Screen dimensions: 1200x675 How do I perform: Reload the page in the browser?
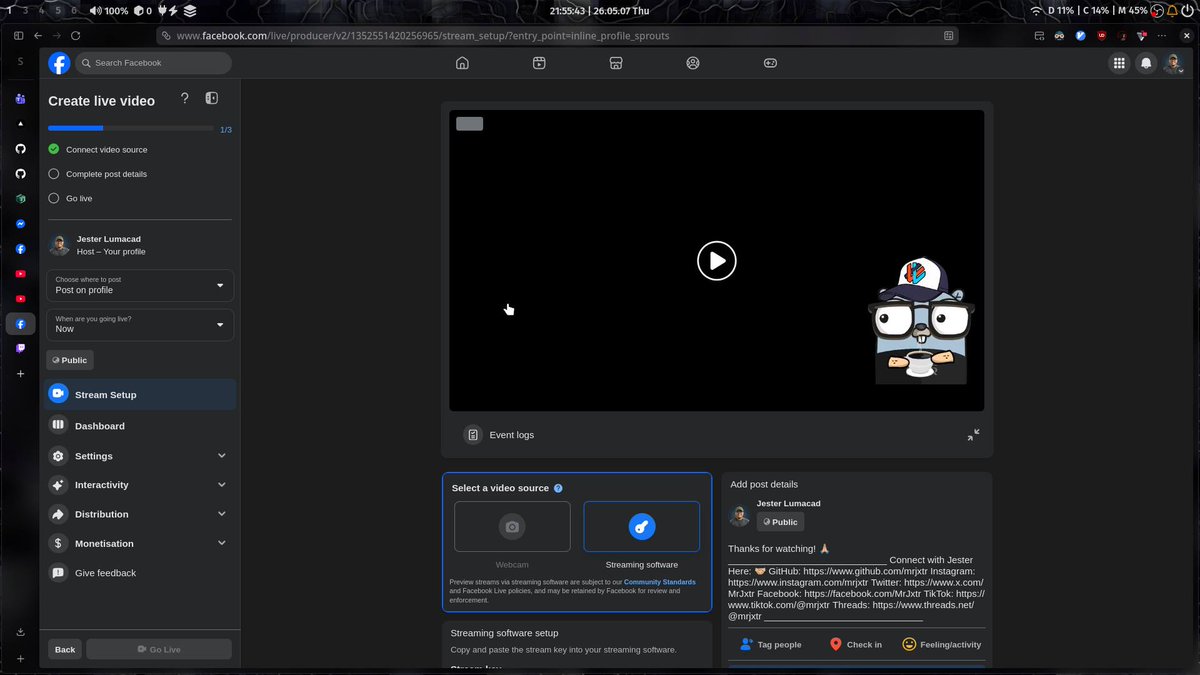[x=76, y=35]
